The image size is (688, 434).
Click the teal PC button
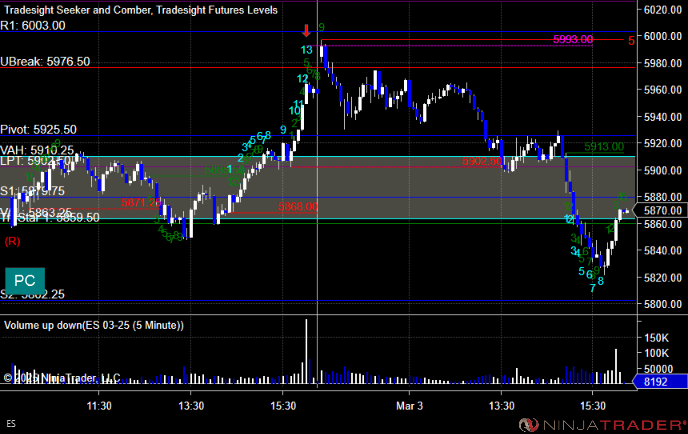point(25,281)
